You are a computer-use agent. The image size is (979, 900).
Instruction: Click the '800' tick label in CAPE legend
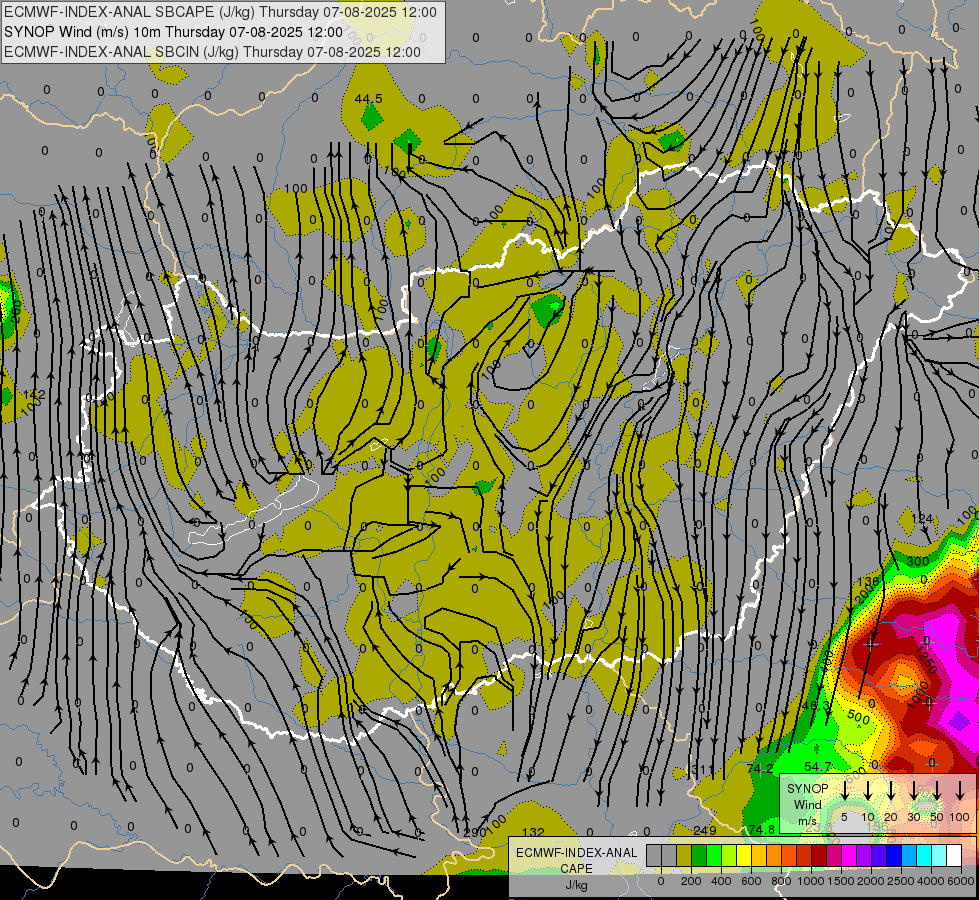click(x=781, y=881)
